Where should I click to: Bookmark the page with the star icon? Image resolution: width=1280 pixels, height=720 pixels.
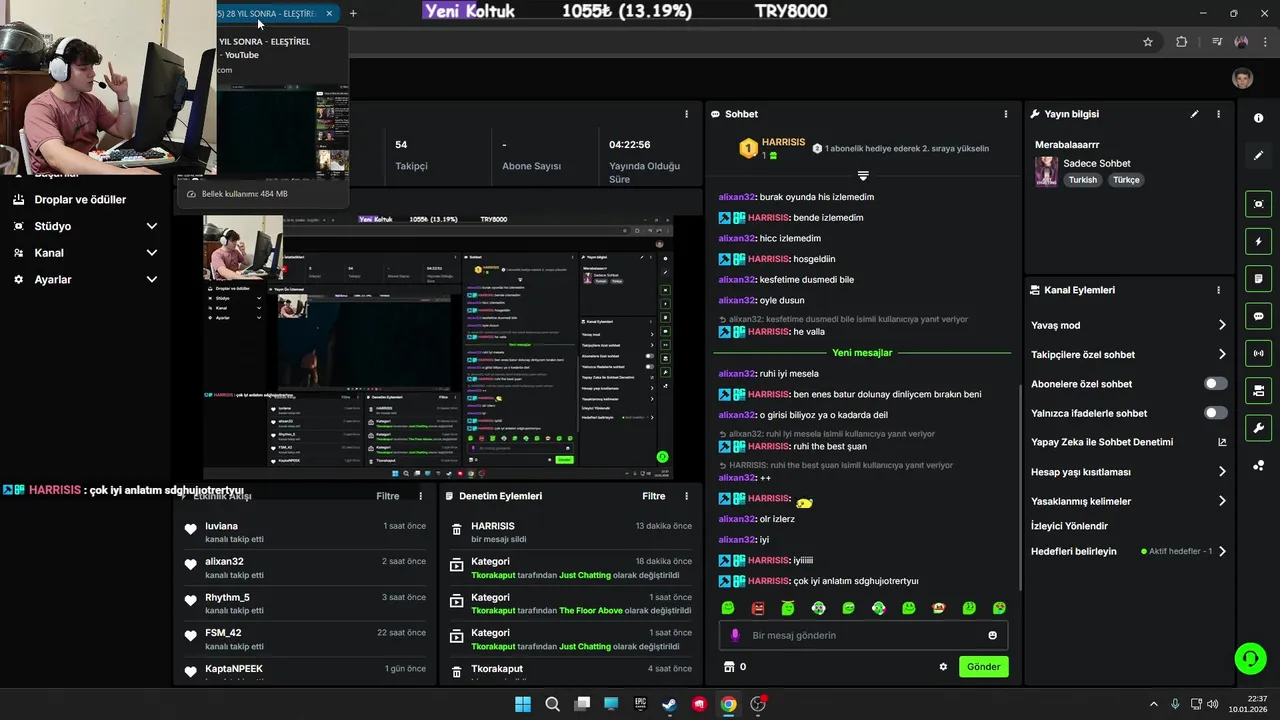point(1148,42)
